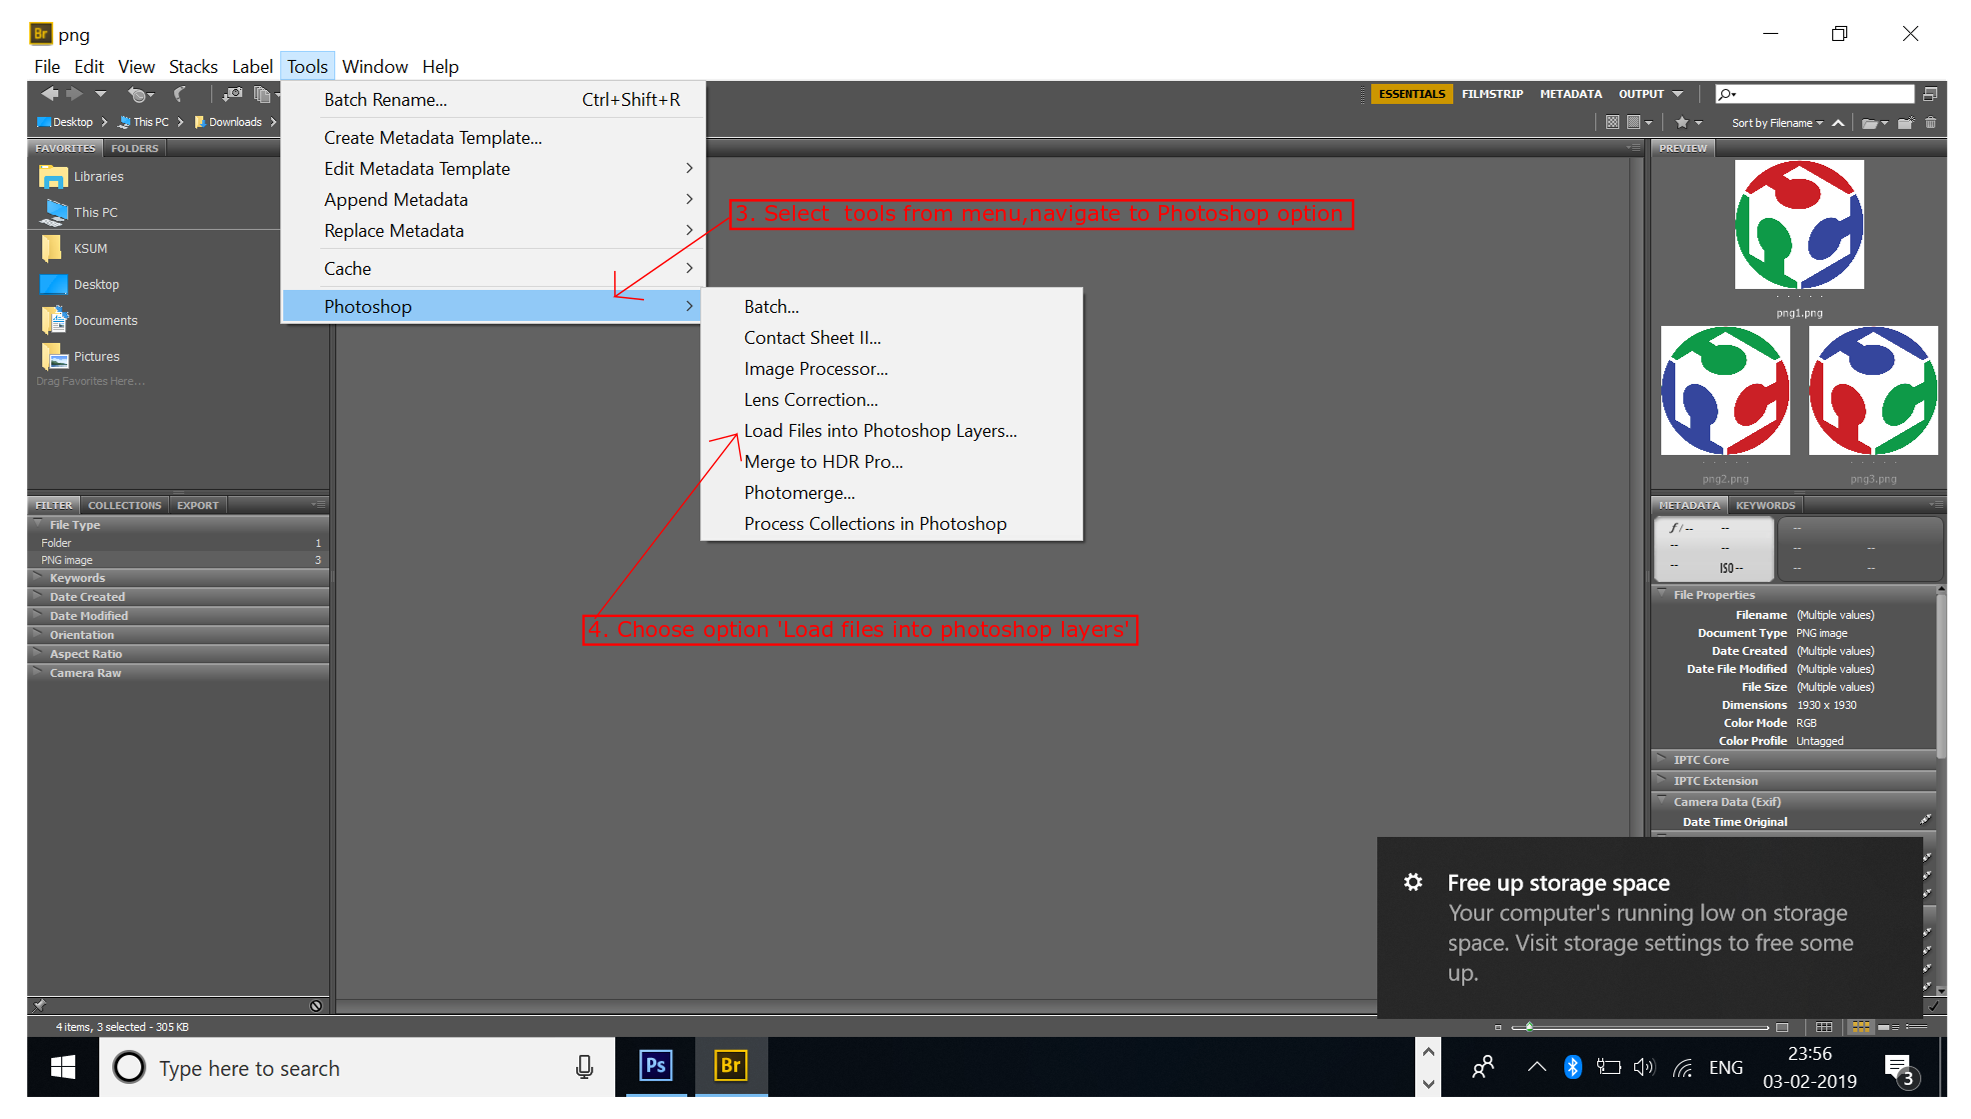The width and height of the screenshot is (1971, 1119).
Task: Select Load Files into Photoshop Layers
Action: click(x=879, y=431)
